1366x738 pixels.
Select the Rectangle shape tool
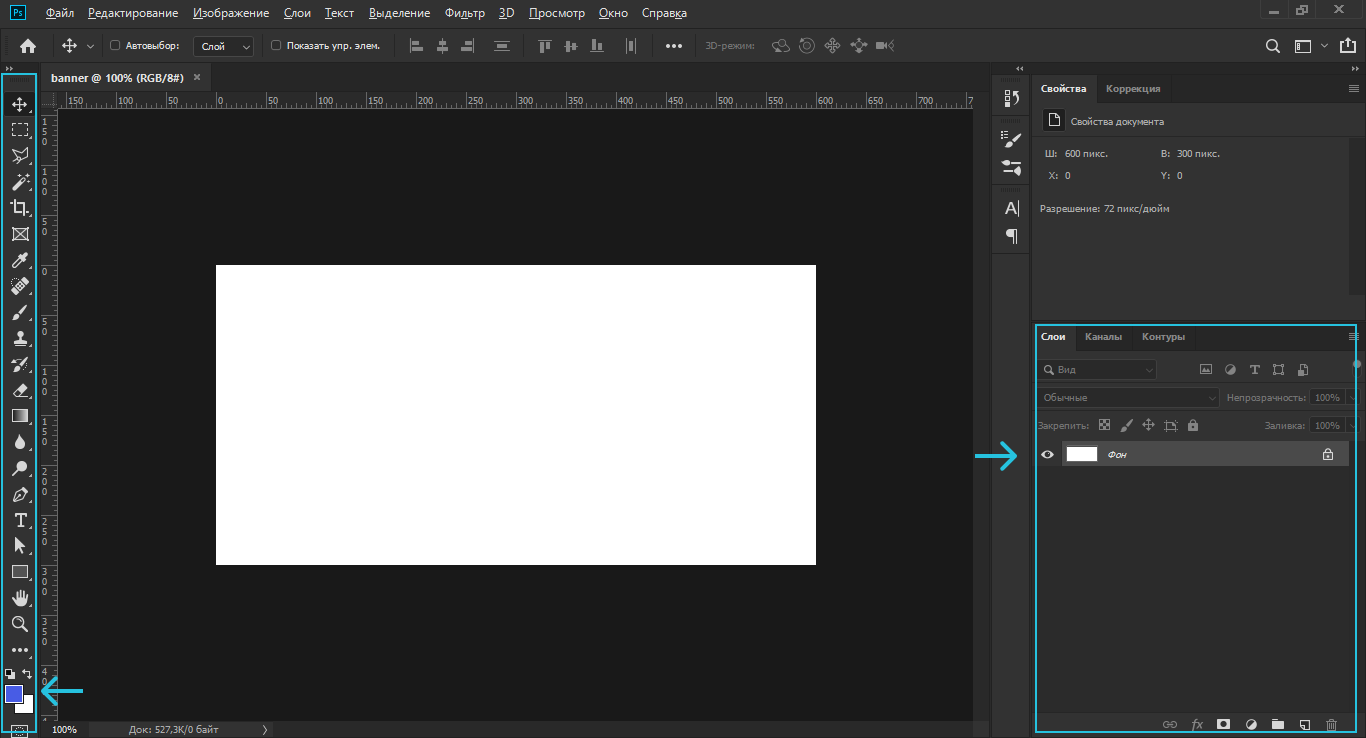pos(20,572)
